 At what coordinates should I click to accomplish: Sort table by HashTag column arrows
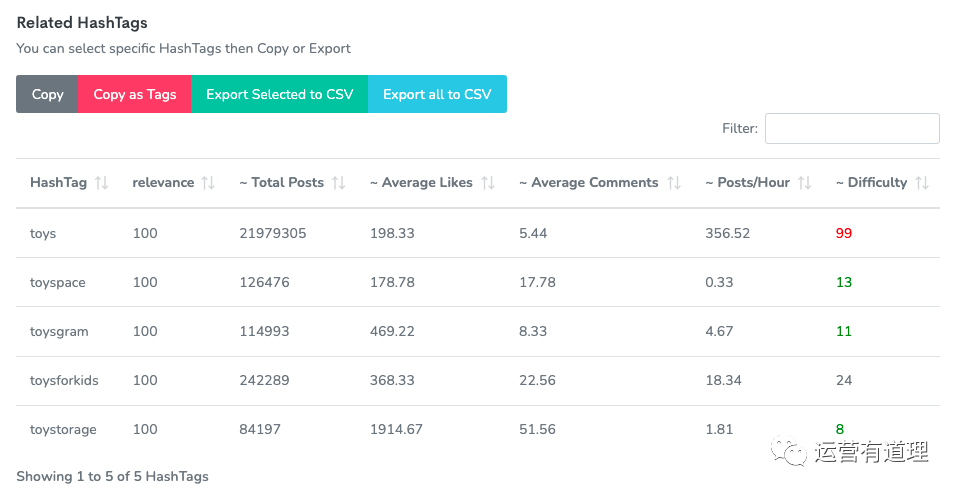[102, 183]
